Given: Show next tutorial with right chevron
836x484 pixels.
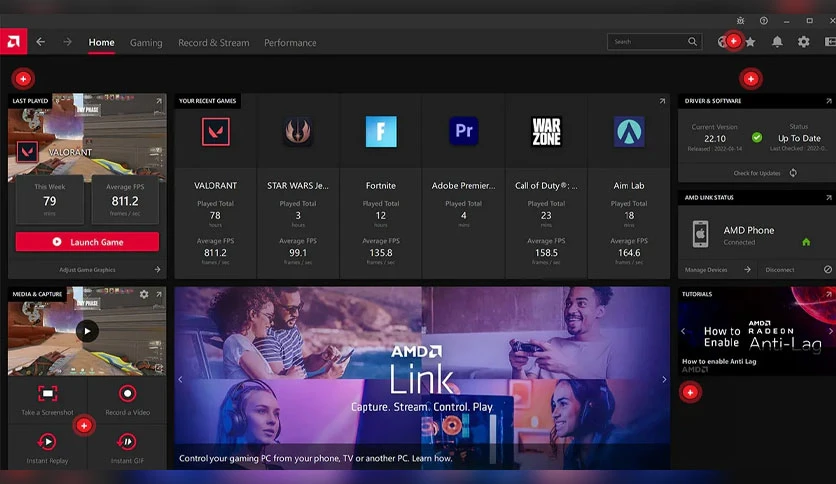Looking at the screenshot, I should [x=830, y=331].
